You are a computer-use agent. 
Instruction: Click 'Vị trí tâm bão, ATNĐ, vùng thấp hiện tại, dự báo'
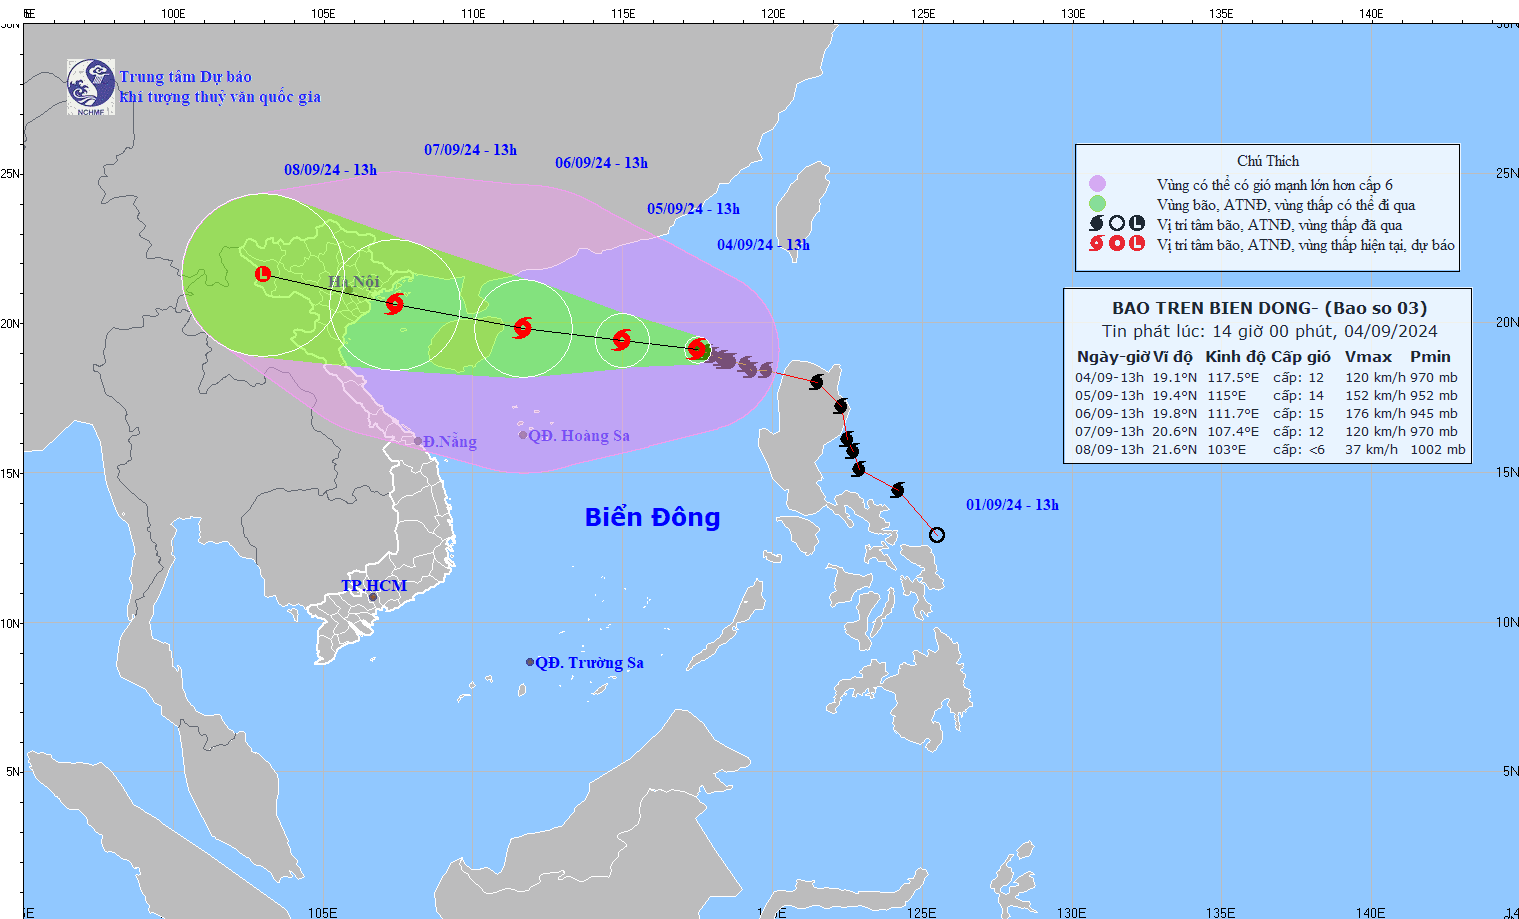1306,245
